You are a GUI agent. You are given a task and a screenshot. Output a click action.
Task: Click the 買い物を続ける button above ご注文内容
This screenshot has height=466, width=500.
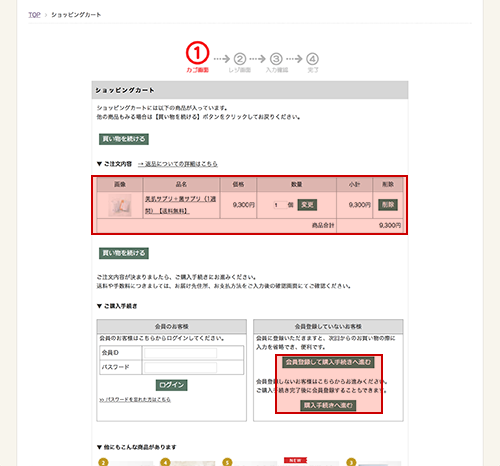click(x=124, y=139)
